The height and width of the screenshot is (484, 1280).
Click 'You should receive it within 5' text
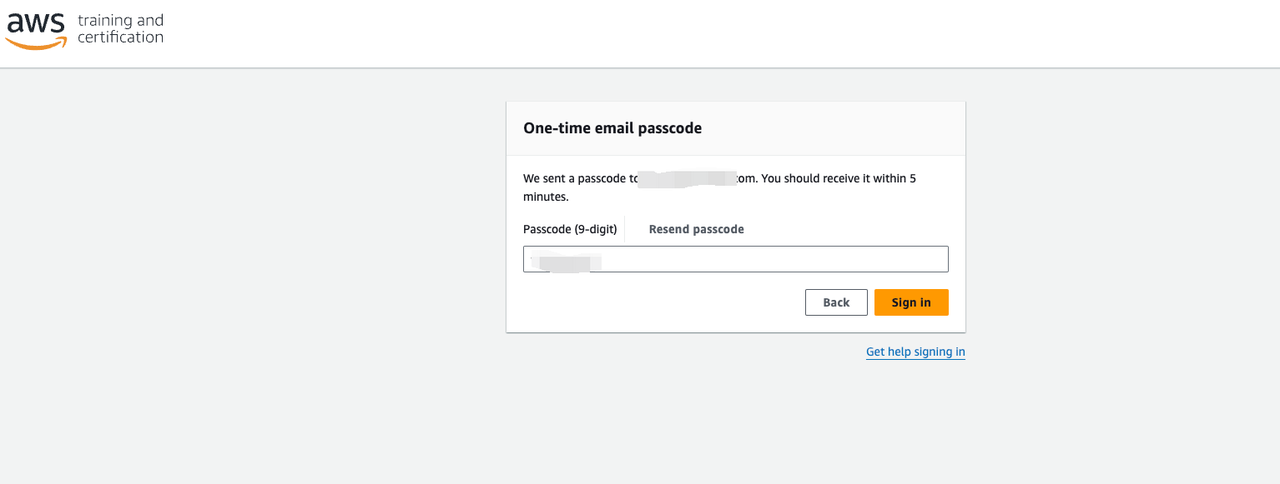click(840, 179)
